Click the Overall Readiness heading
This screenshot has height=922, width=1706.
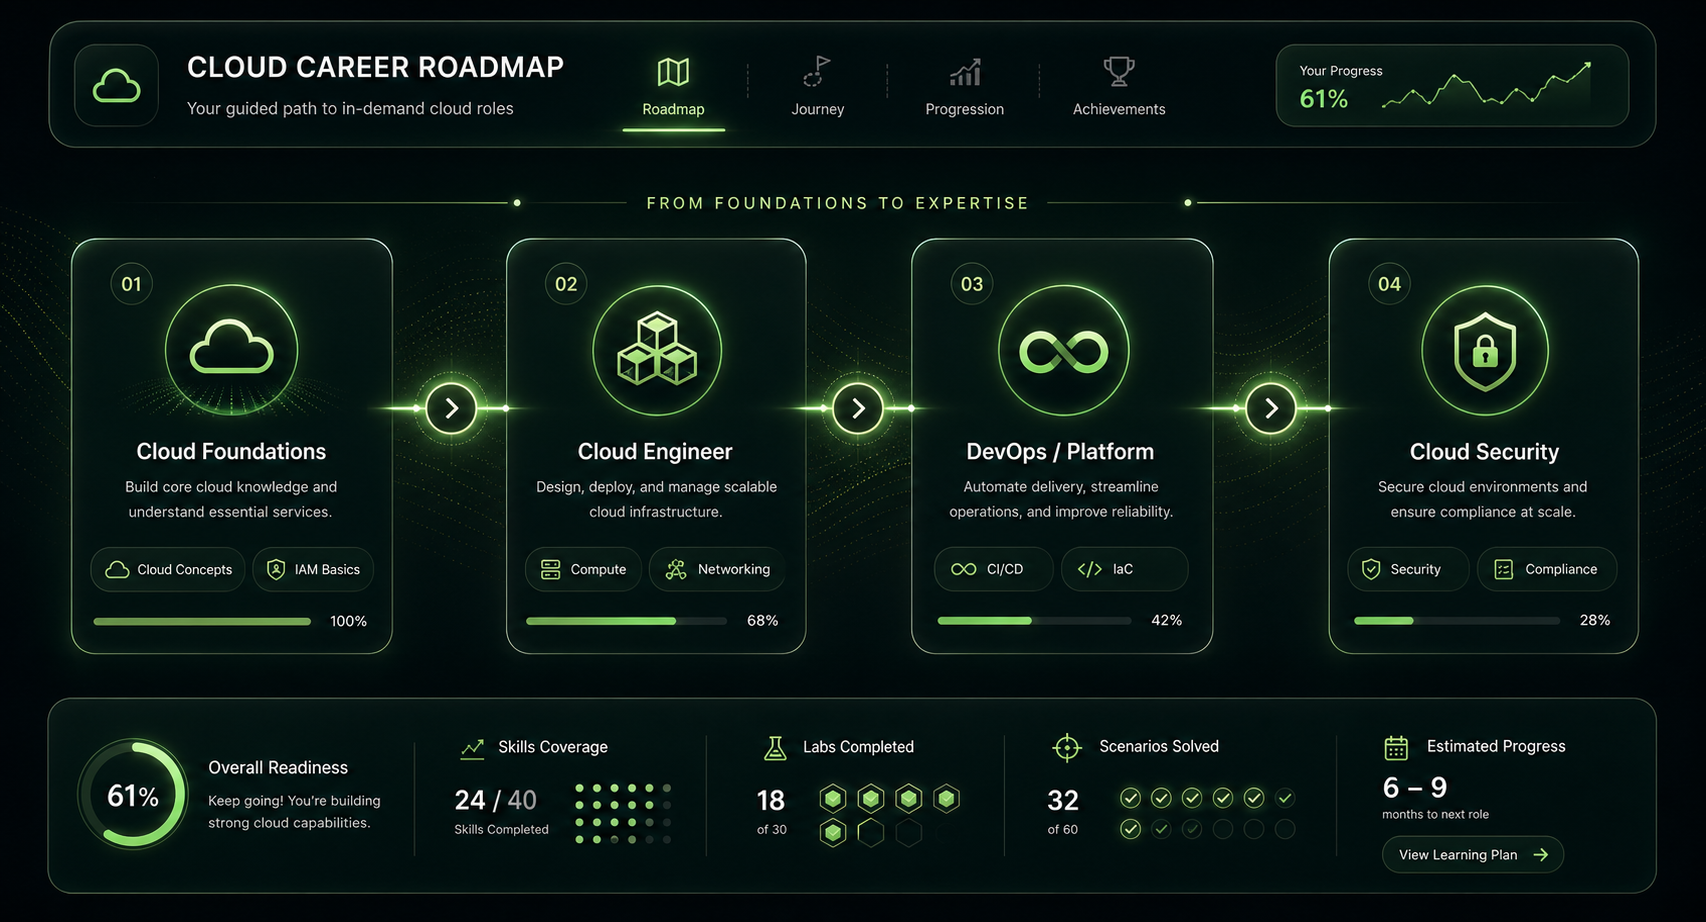click(x=278, y=768)
